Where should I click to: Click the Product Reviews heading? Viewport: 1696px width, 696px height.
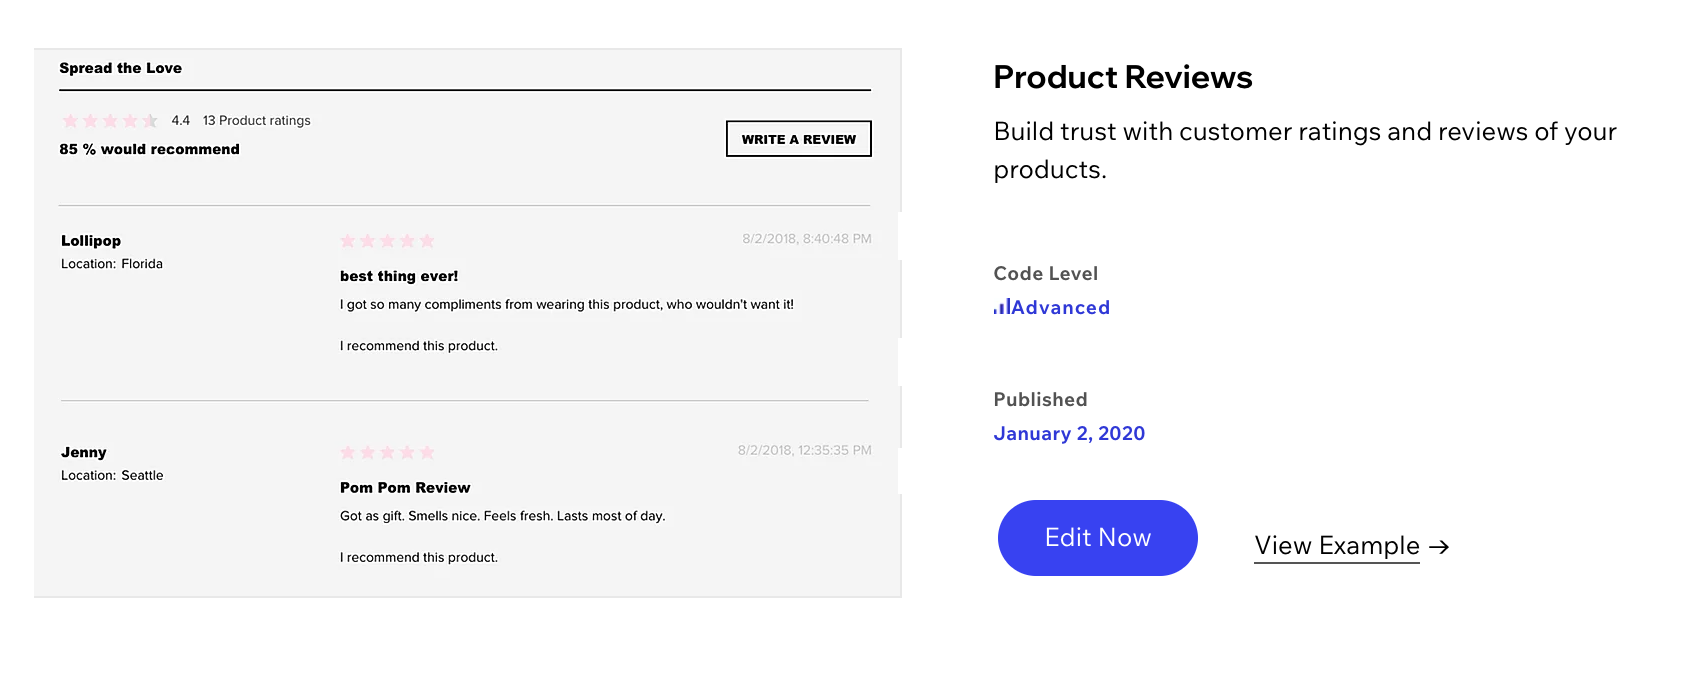click(1122, 77)
